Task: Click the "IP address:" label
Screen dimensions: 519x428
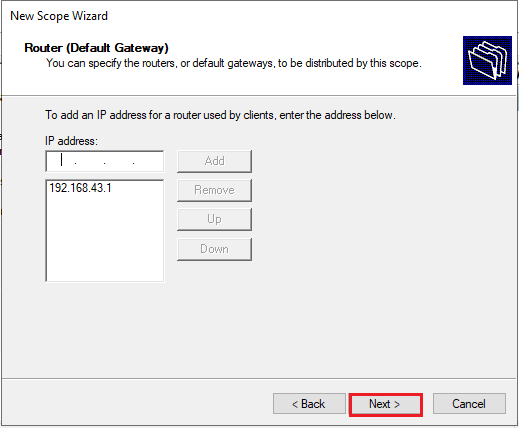Action: point(71,141)
